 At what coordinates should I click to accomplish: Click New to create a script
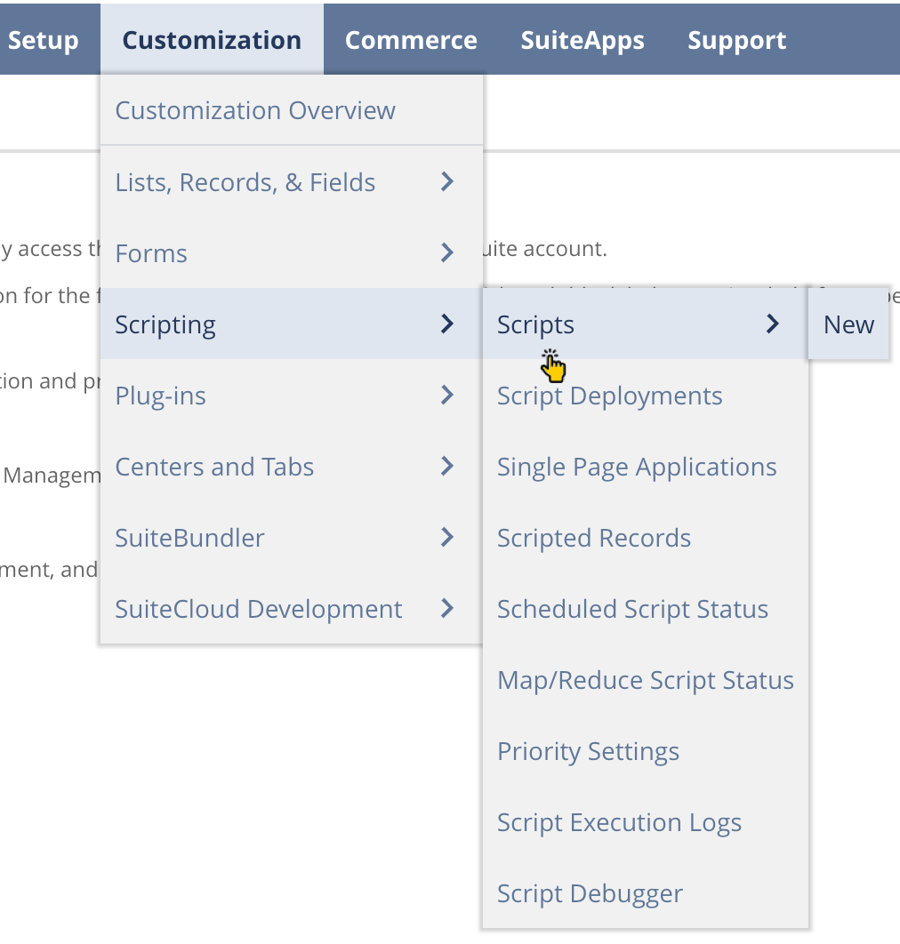pos(848,324)
